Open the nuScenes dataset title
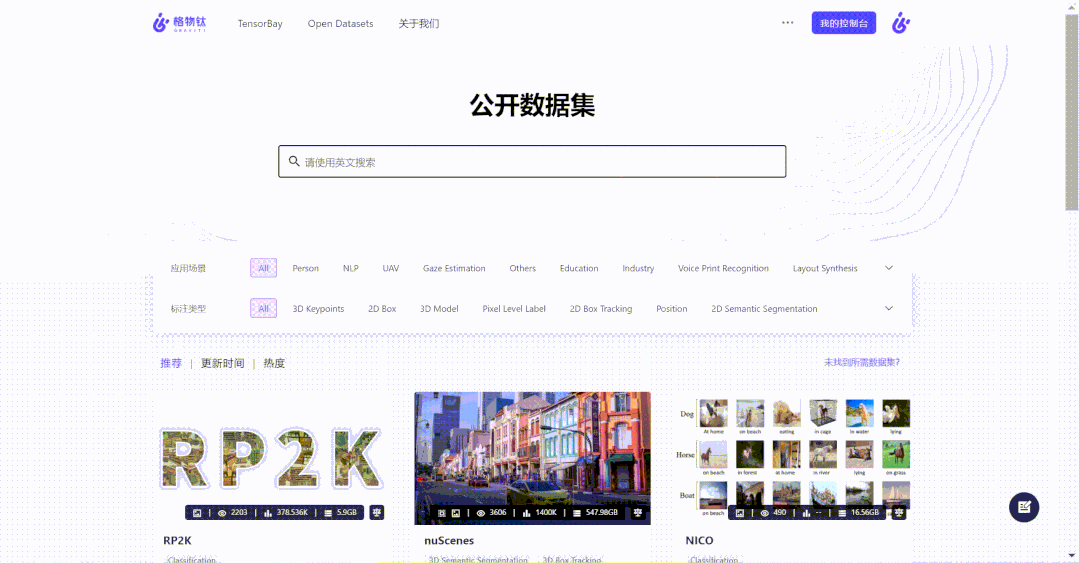The image size is (1079, 563). coord(449,540)
